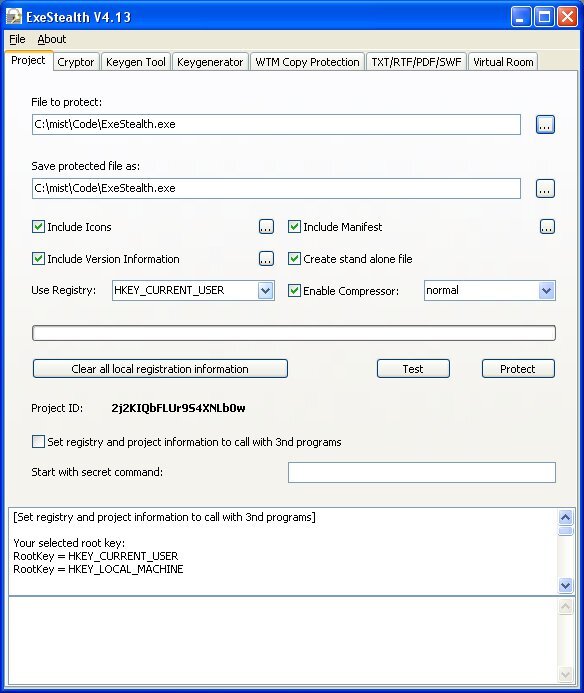Toggle the Include Manifest checkbox

coord(294,227)
